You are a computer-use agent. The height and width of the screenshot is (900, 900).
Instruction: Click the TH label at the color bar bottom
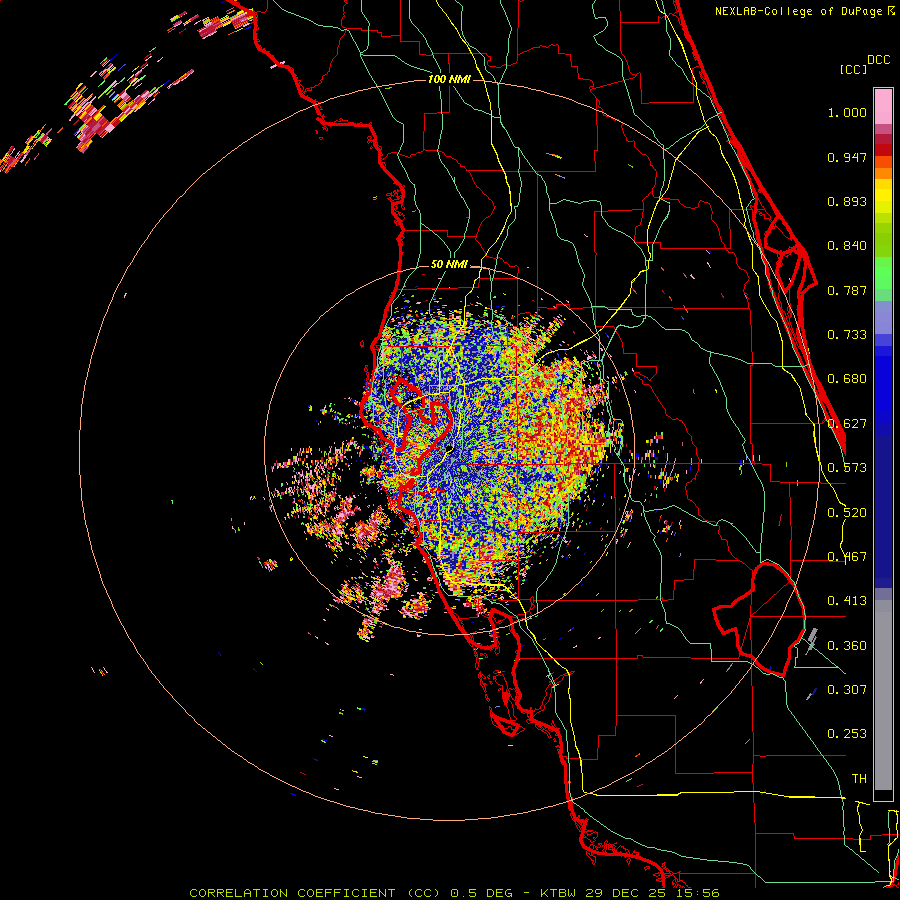tap(859, 779)
